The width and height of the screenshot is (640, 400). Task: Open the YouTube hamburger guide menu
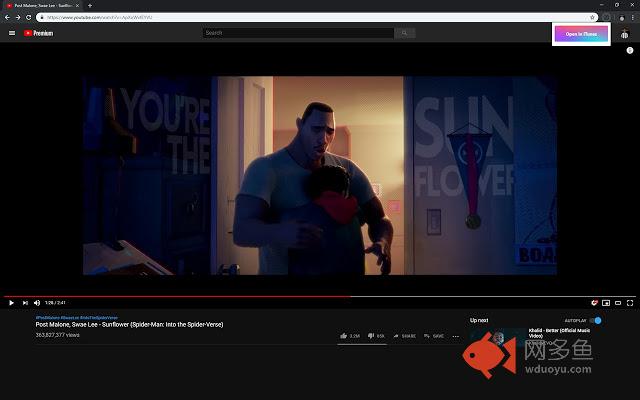click(x=12, y=33)
